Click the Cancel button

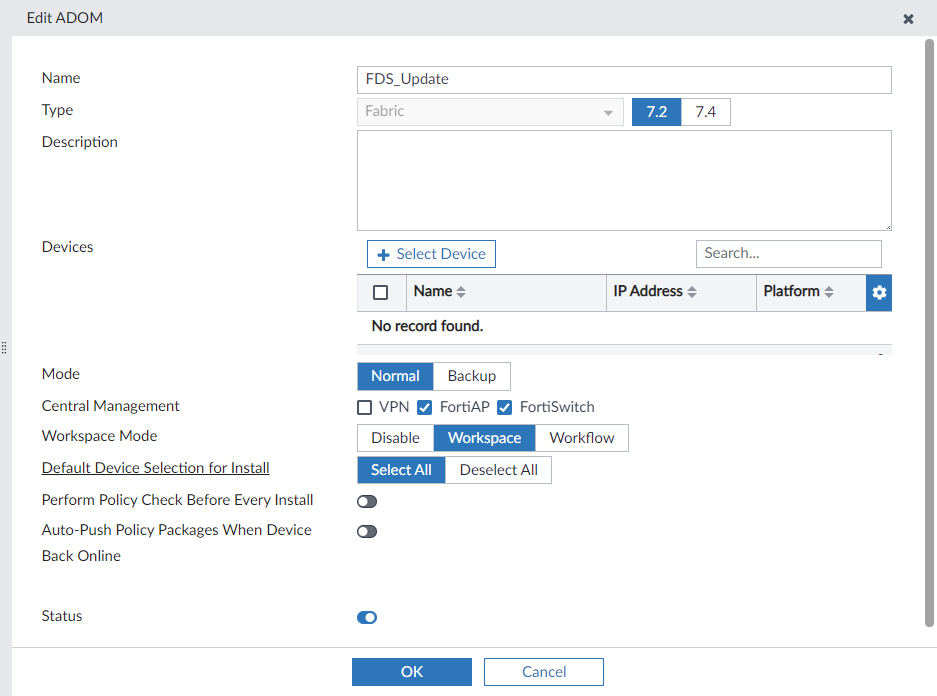[544, 672]
